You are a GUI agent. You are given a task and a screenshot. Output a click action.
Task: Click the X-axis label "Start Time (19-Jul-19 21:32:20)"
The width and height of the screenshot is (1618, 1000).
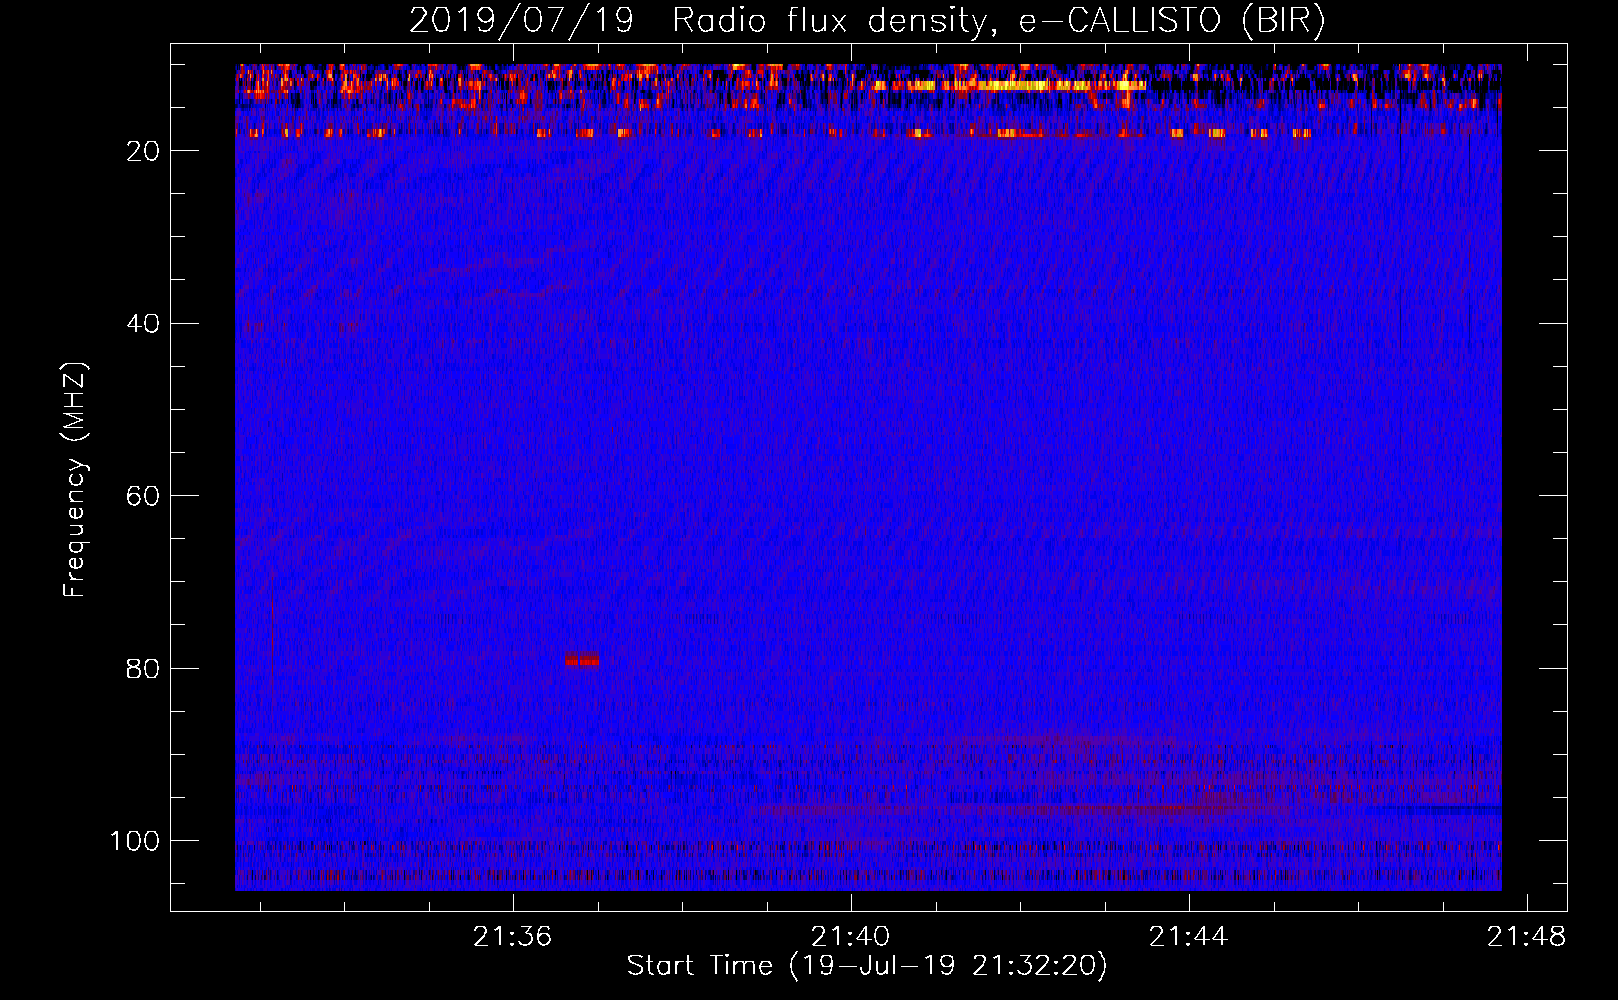(867, 966)
